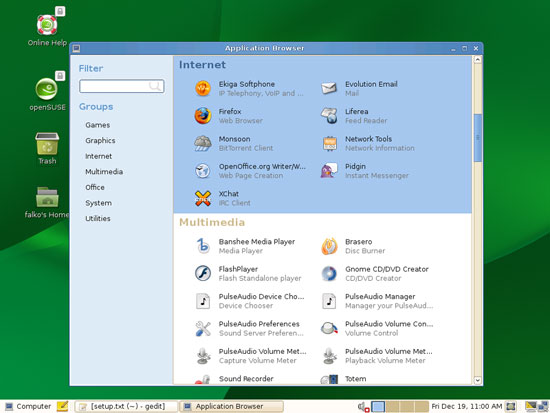Open OpenOffice.org Writer/Web page creation

click(250, 171)
